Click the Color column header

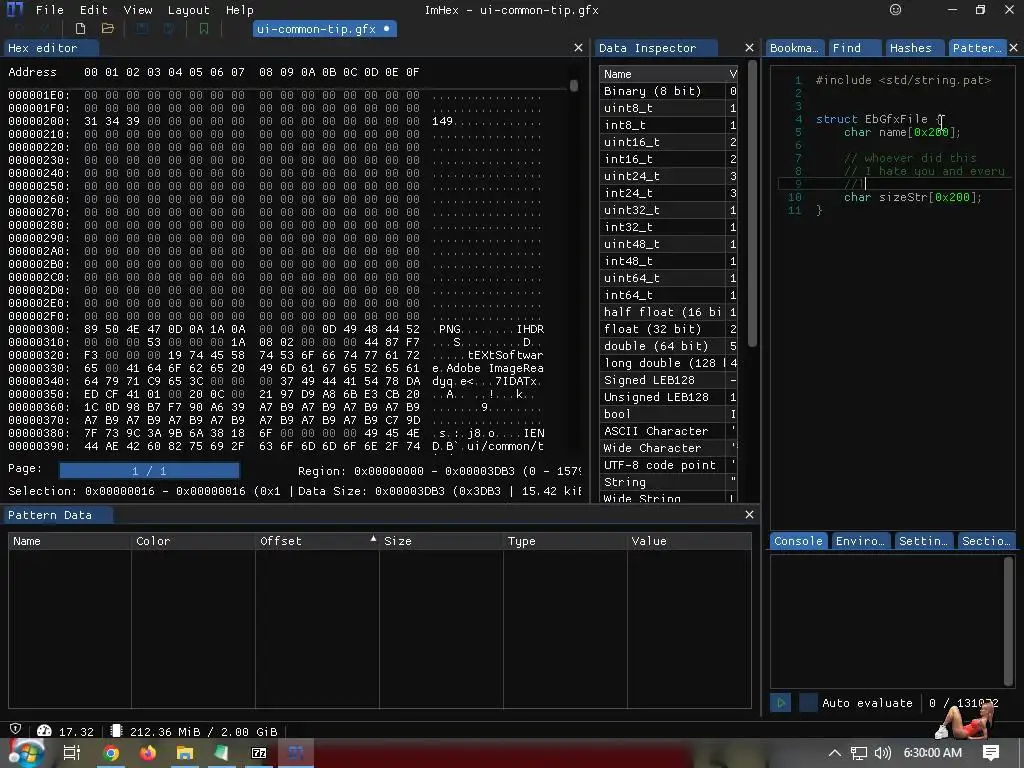coord(193,541)
